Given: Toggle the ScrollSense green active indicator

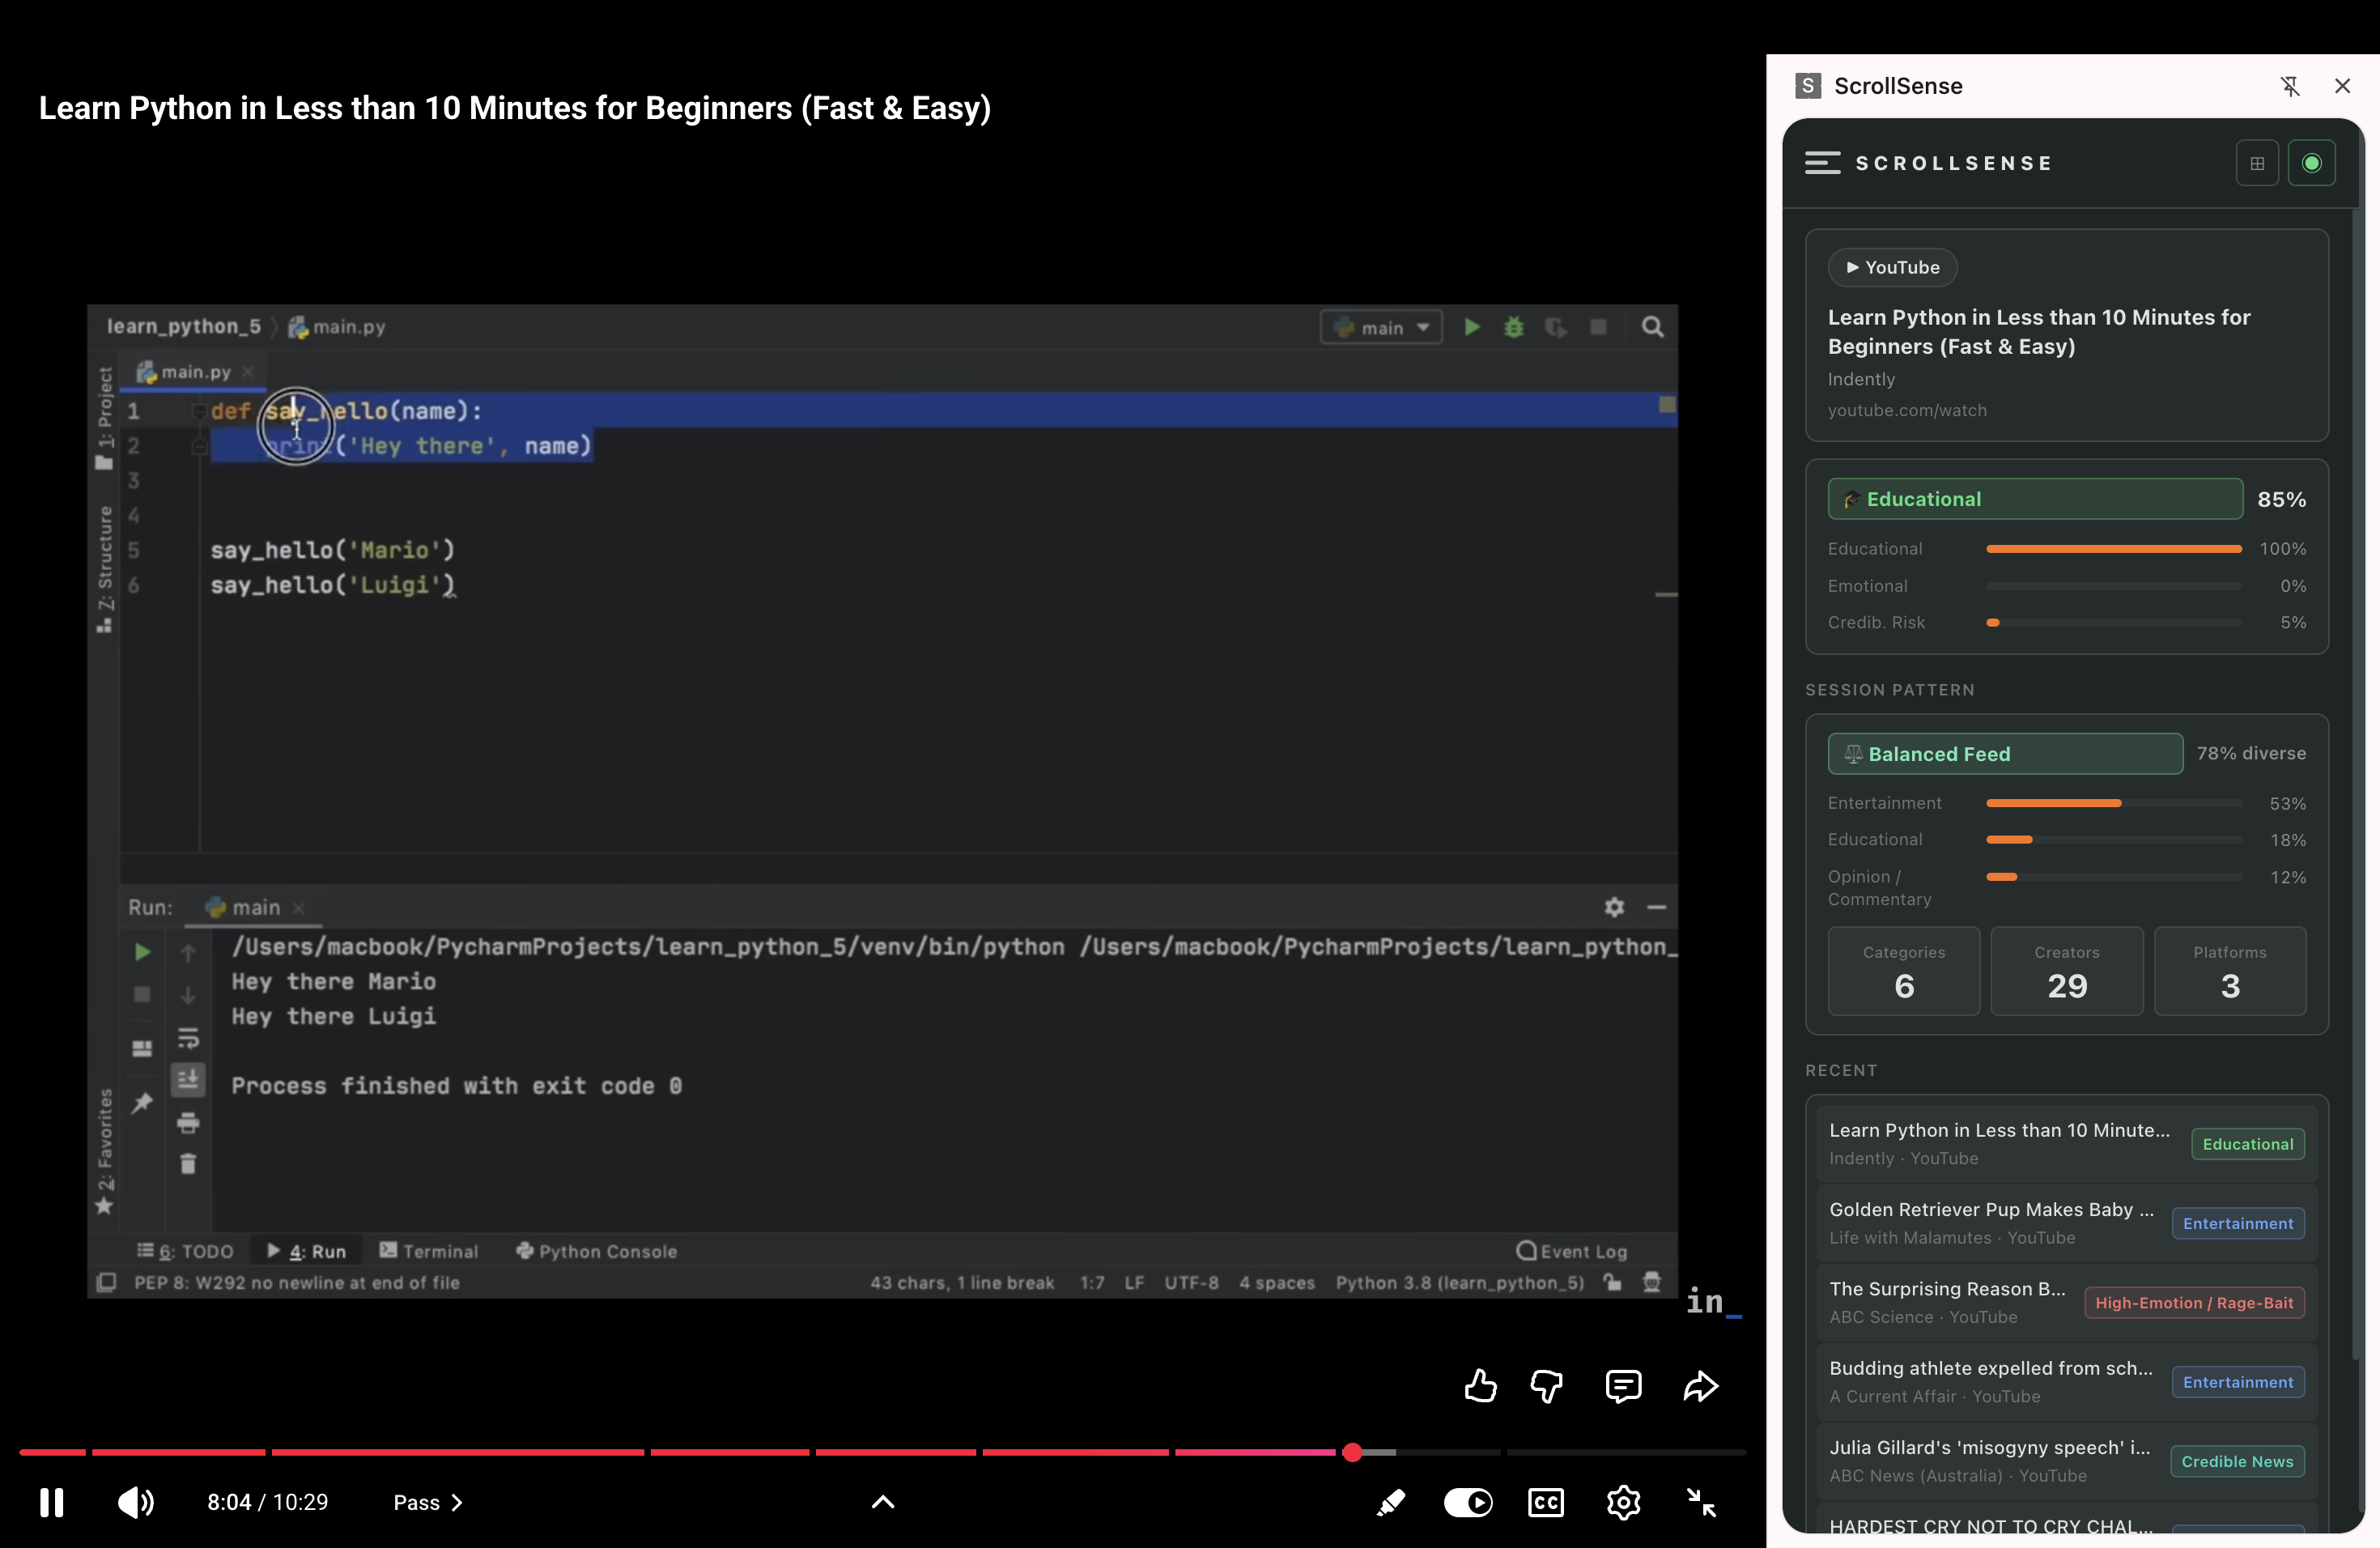Looking at the screenshot, I should [x=2311, y=163].
